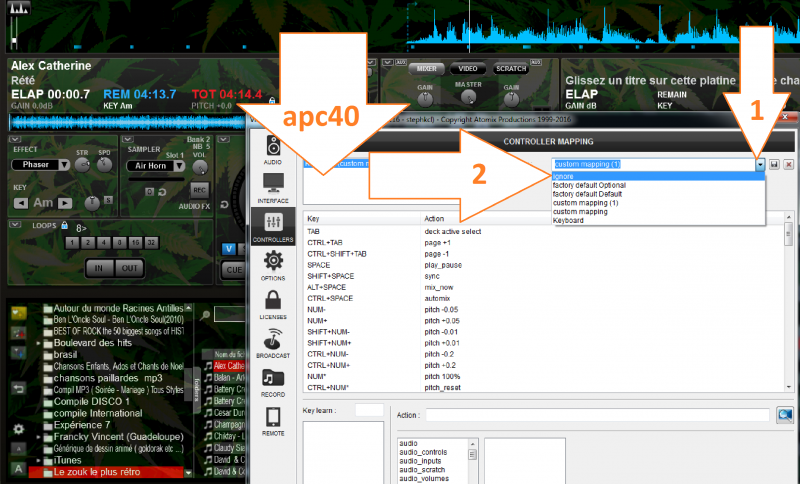Click the smaller font 'a' icon in browser

18,449
